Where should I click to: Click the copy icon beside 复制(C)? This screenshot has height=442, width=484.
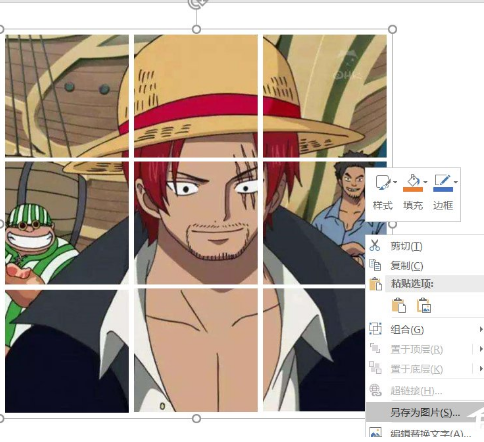[x=375, y=265]
